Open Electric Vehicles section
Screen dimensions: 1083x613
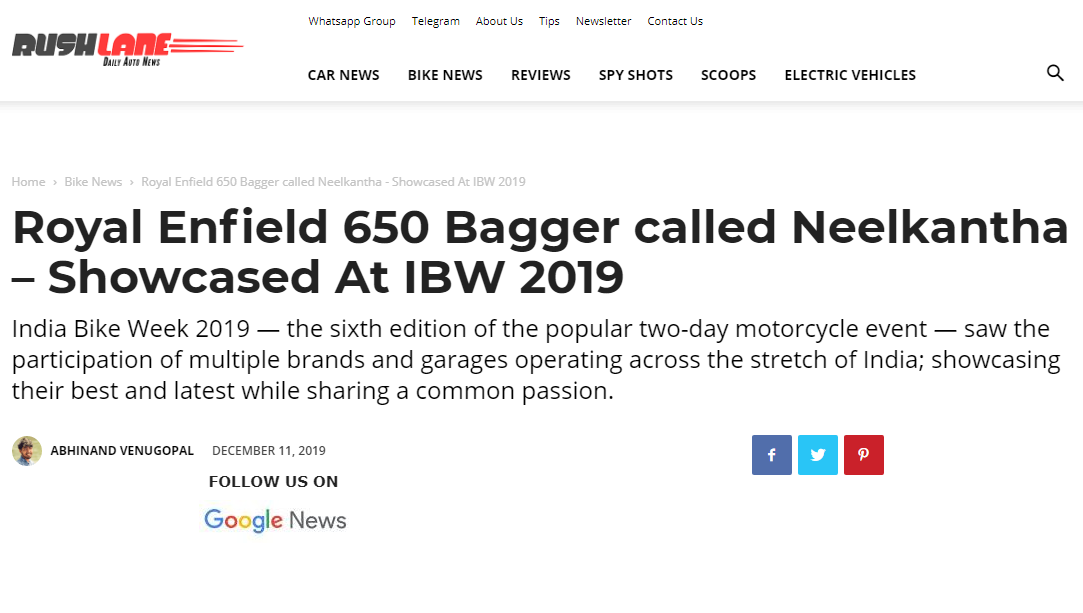pyautogui.click(x=850, y=75)
